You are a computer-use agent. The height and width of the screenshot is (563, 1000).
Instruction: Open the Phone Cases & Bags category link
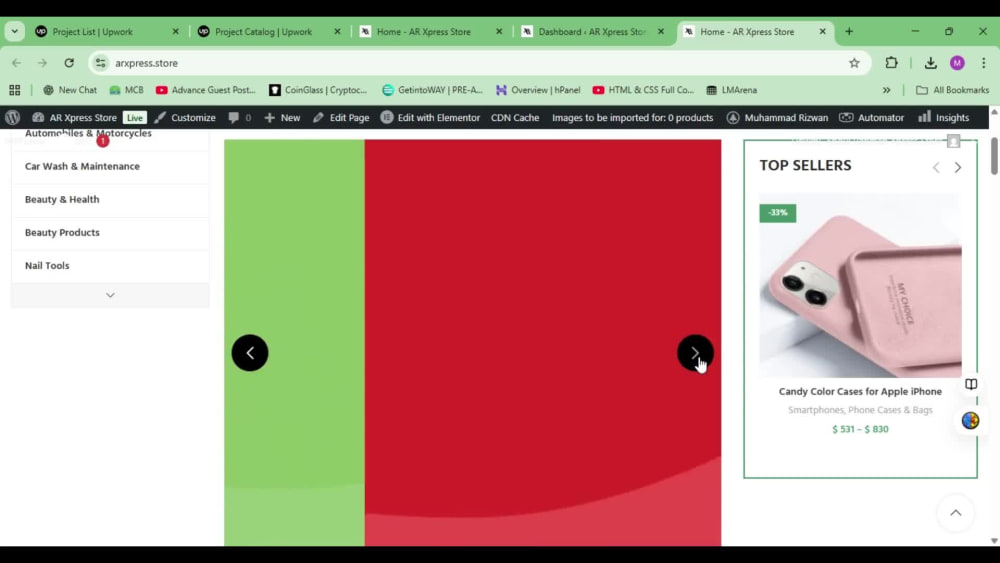point(890,410)
